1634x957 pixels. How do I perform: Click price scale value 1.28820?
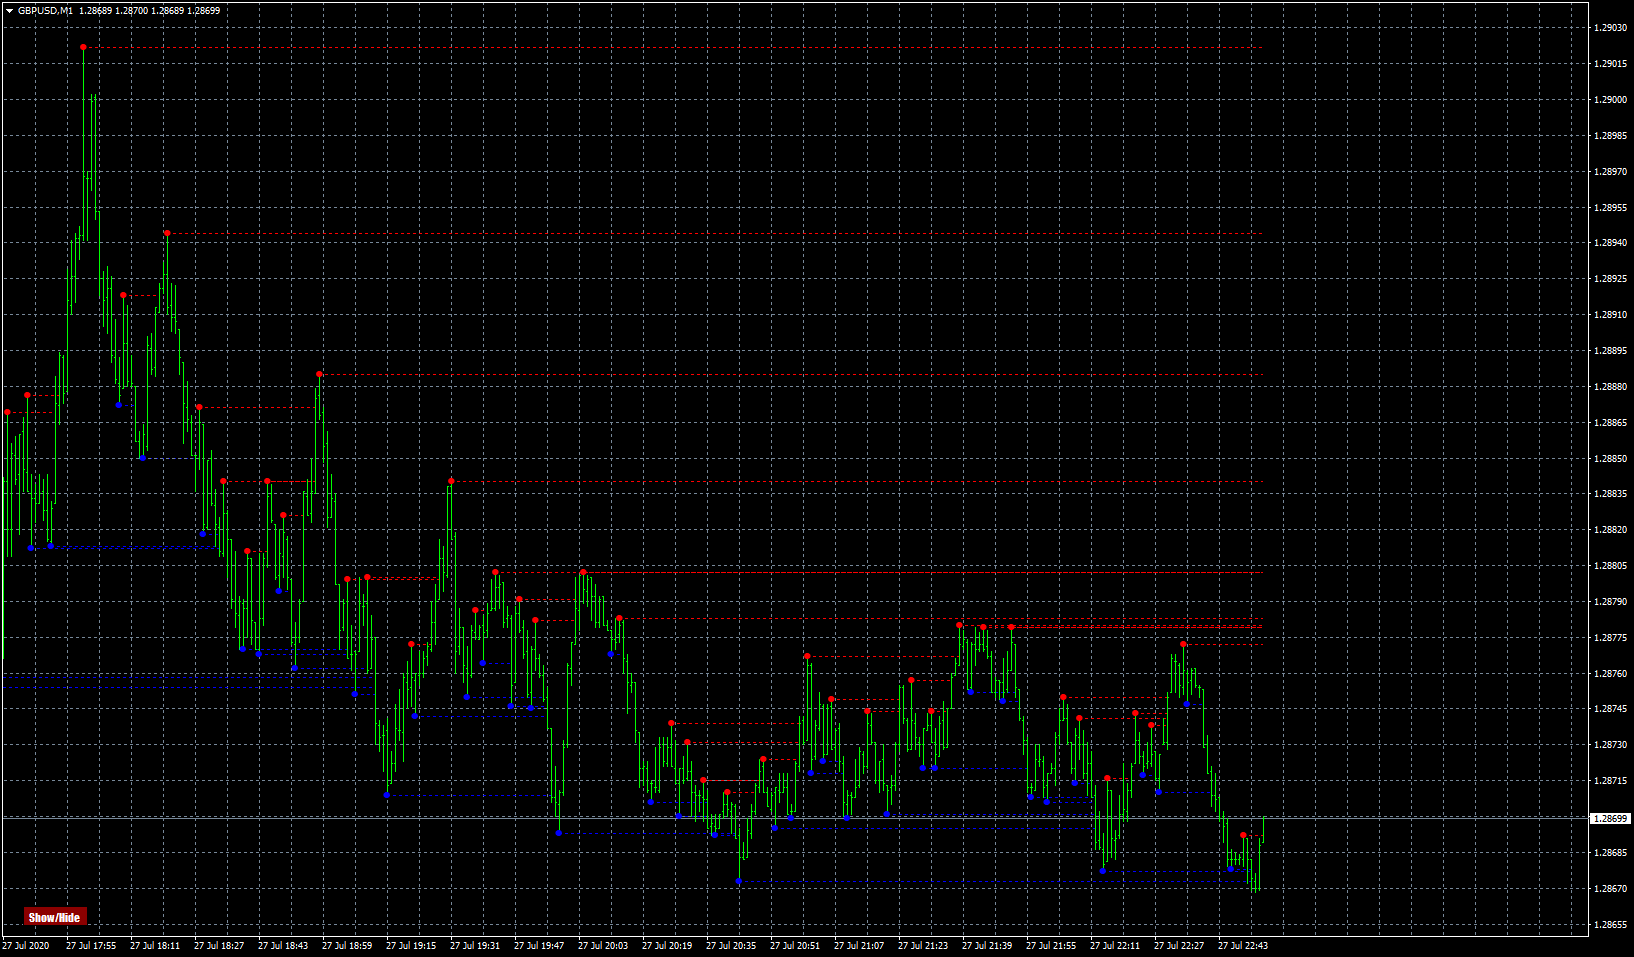pos(1610,530)
